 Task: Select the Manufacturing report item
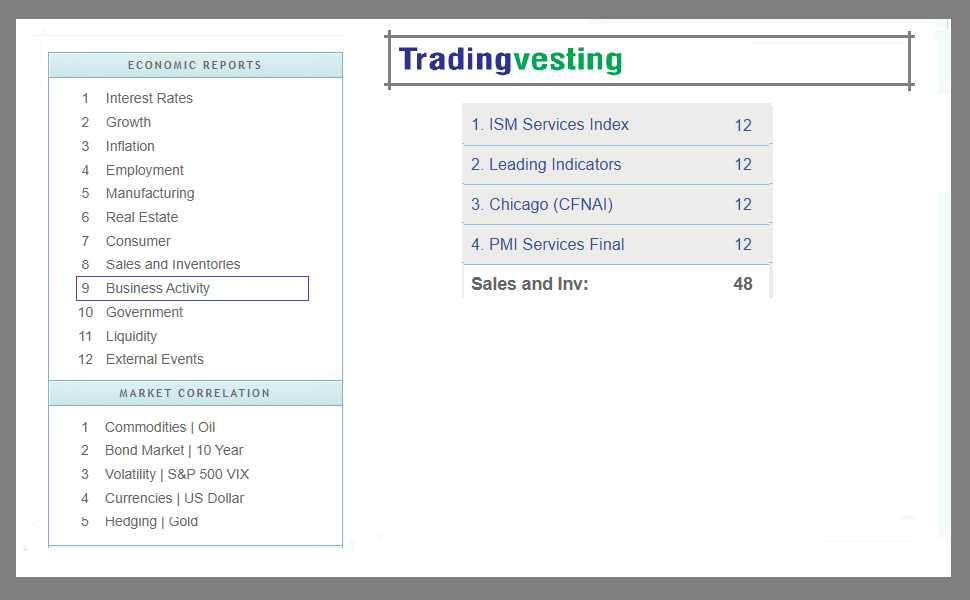[x=150, y=193]
